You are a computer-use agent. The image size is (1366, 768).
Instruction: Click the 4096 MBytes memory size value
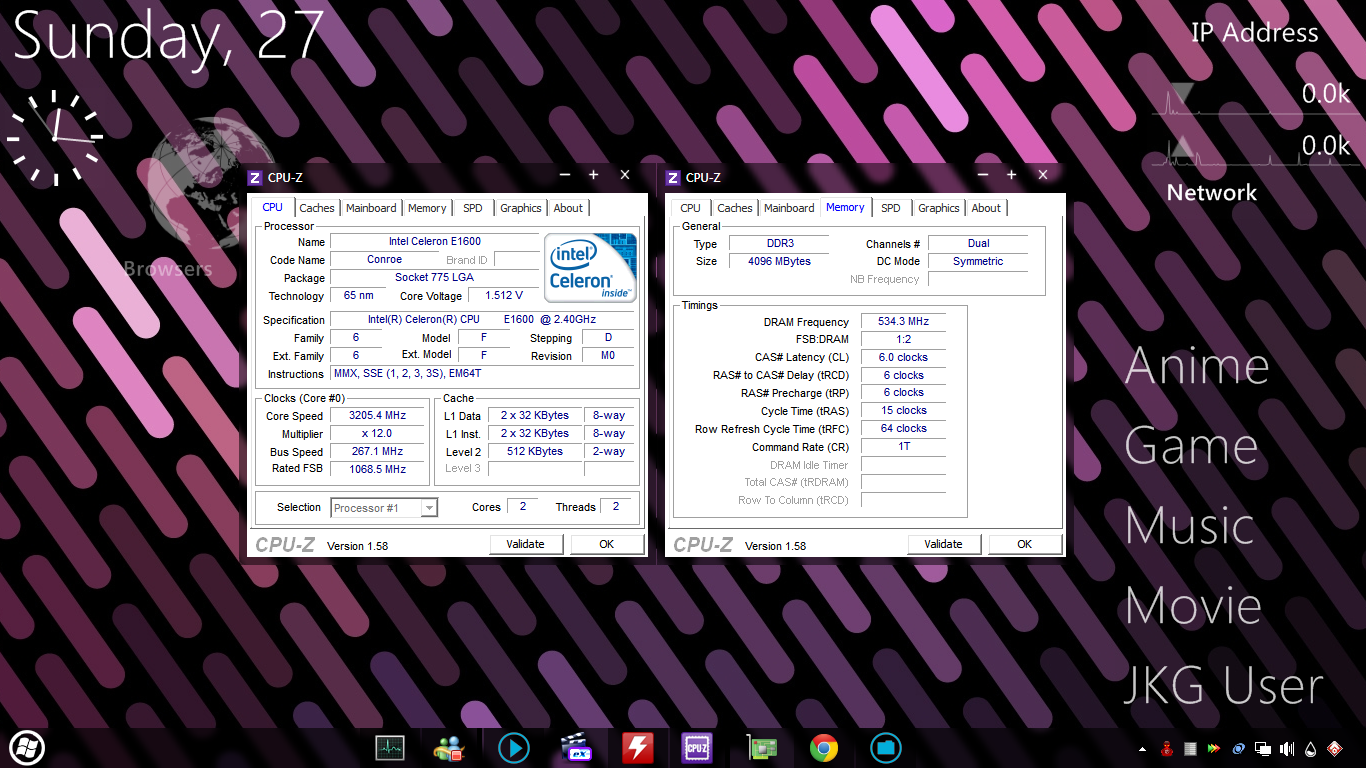click(779, 261)
